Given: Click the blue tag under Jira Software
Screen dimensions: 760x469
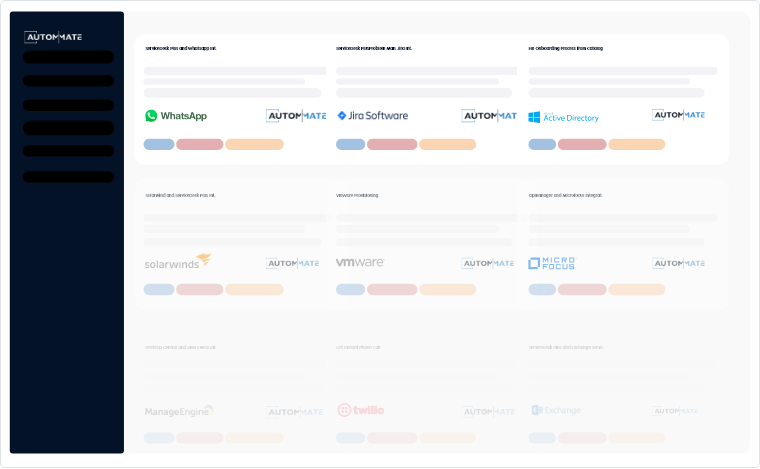Looking at the screenshot, I should click(x=350, y=144).
